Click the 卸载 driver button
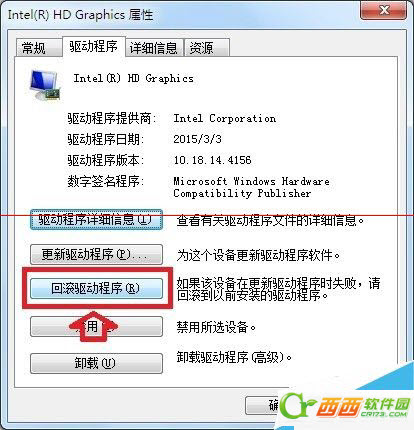414x430 pixels. (x=96, y=363)
